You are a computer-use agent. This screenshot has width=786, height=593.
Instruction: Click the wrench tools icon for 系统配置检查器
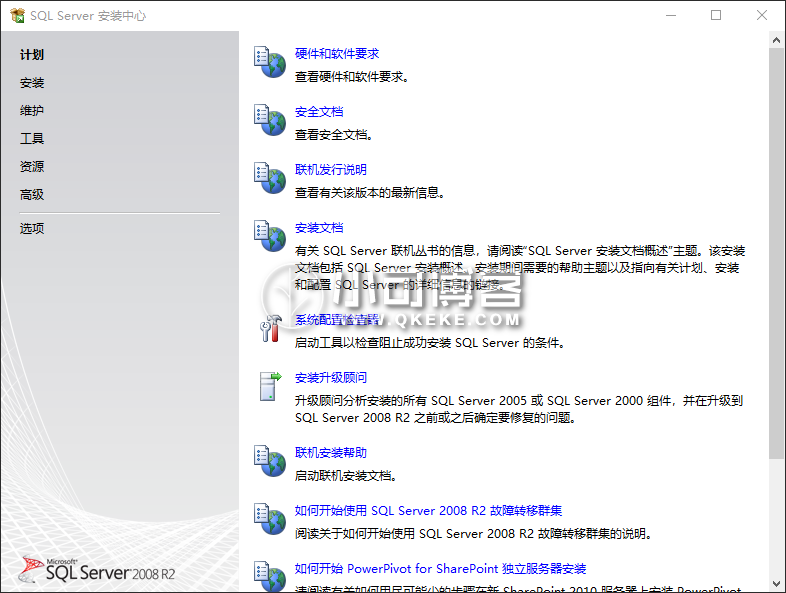click(x=271, y=328)
